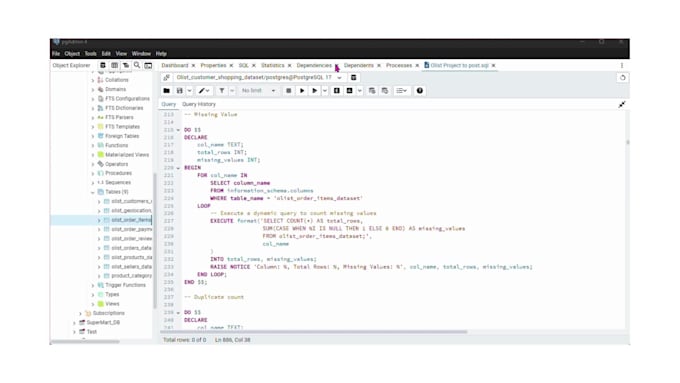Screen dimensions: 680x383
Task: Open File folder icon in query toolbar
Action: pyautogui.click(x=167, y=91)
